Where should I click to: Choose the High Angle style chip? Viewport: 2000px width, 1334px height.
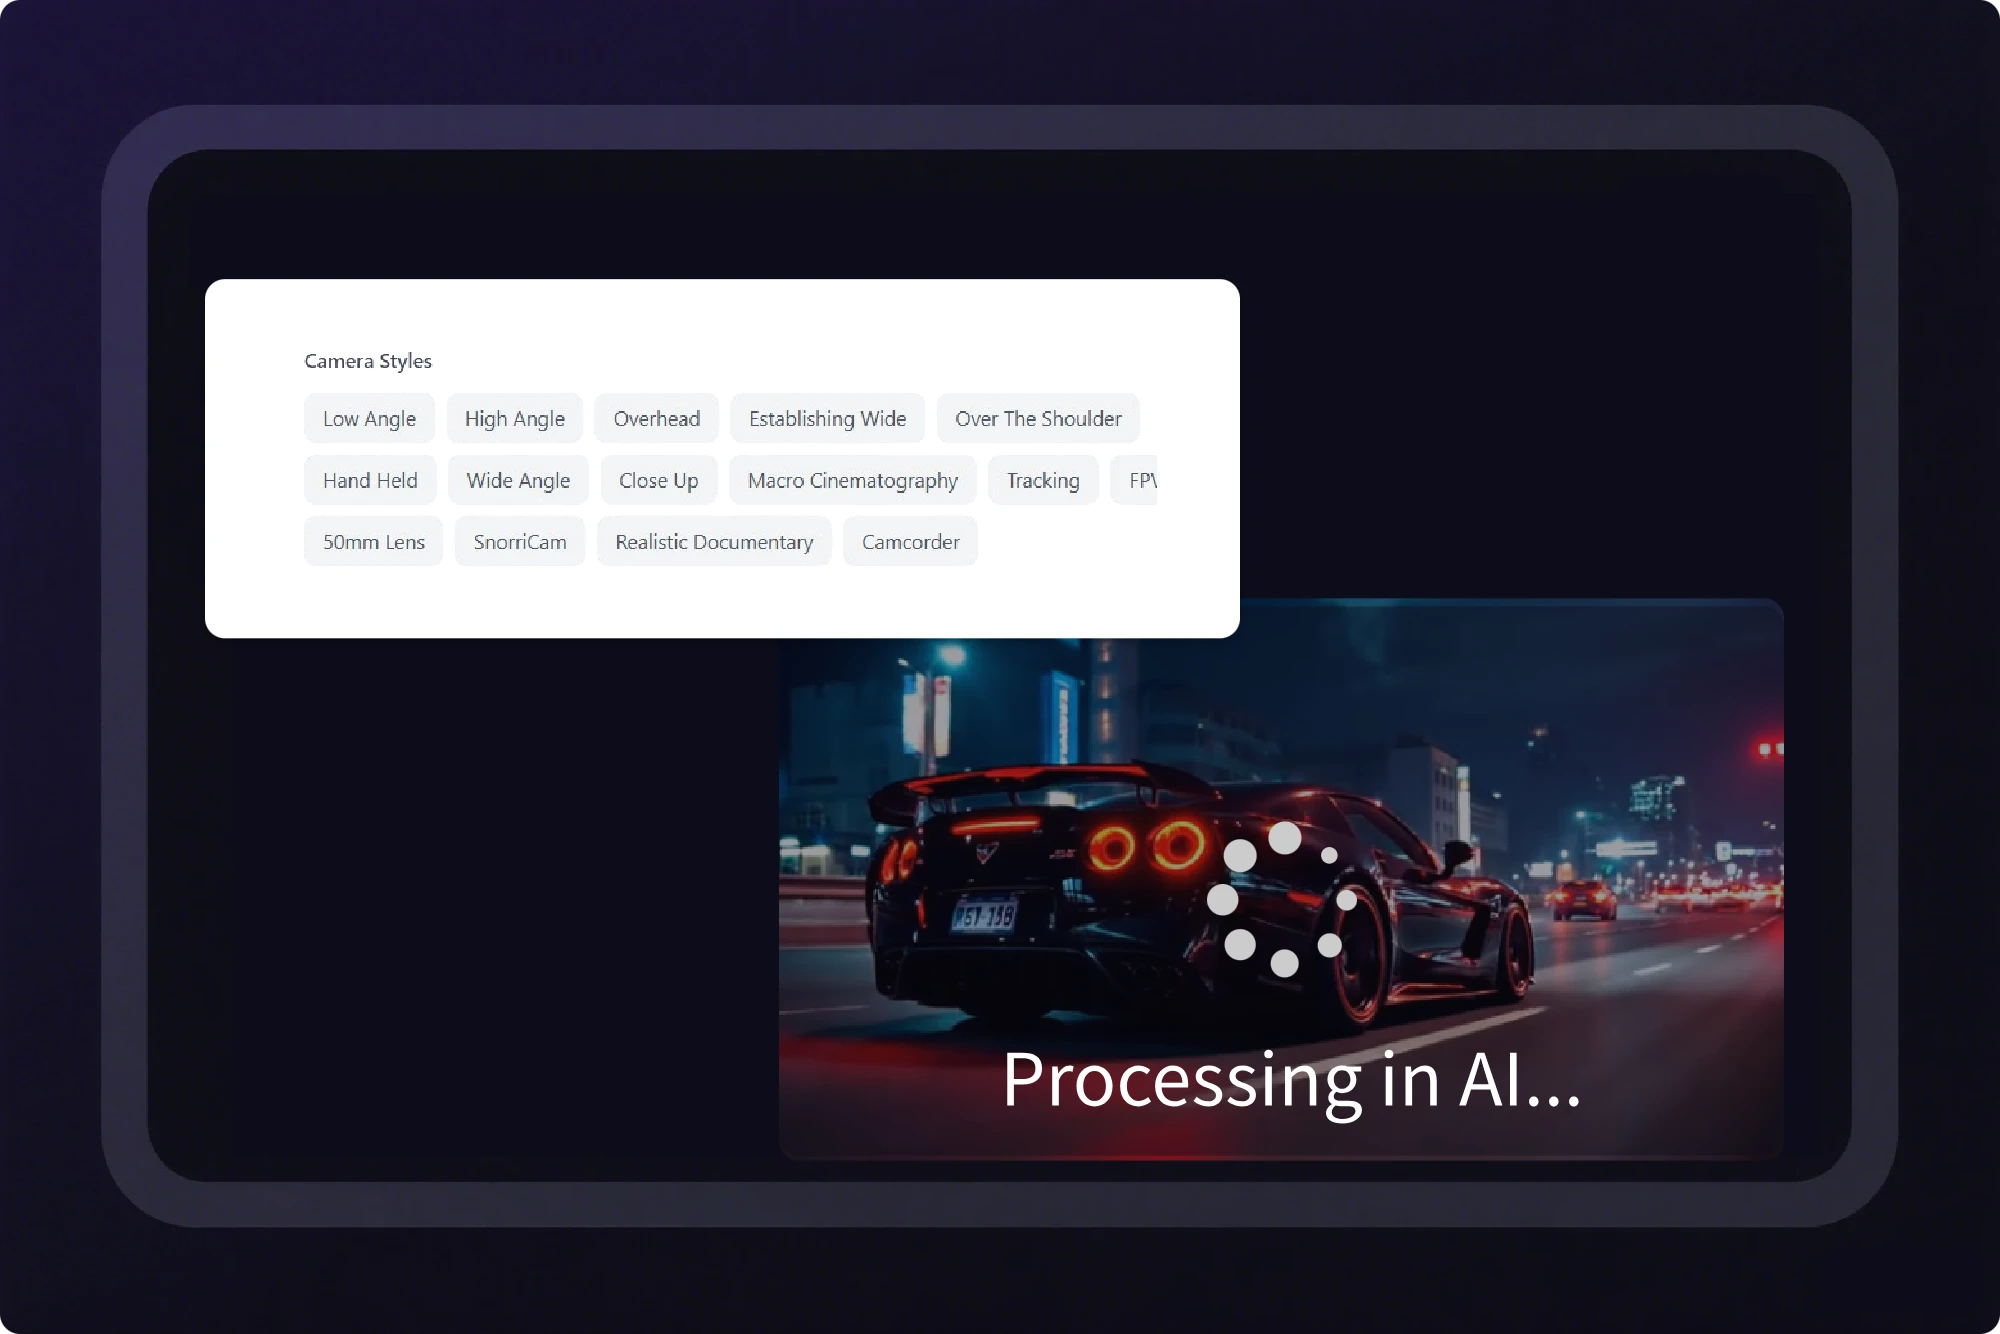coord(515,419)
